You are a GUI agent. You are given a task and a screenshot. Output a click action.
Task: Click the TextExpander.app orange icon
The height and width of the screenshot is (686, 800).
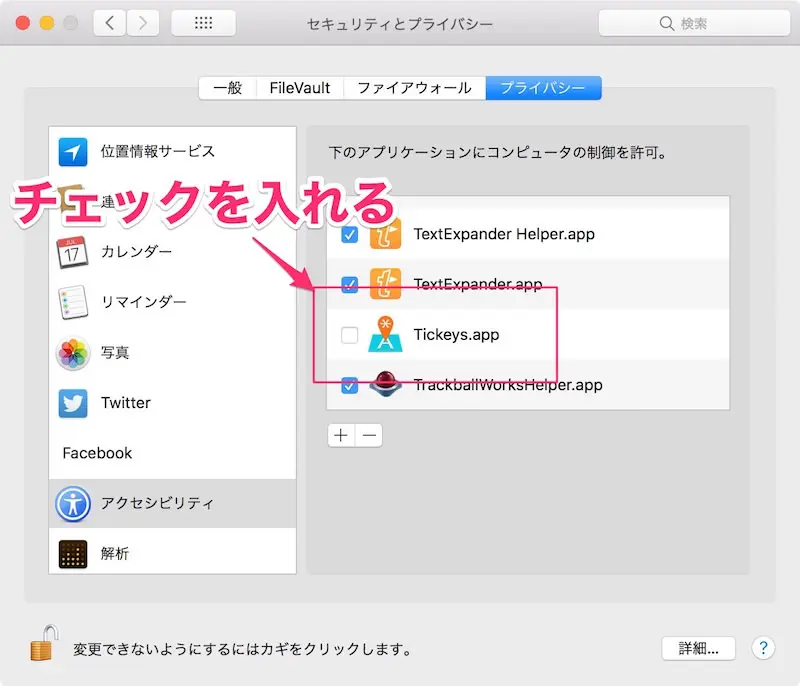pyautogui.click(x=385, y=284)
